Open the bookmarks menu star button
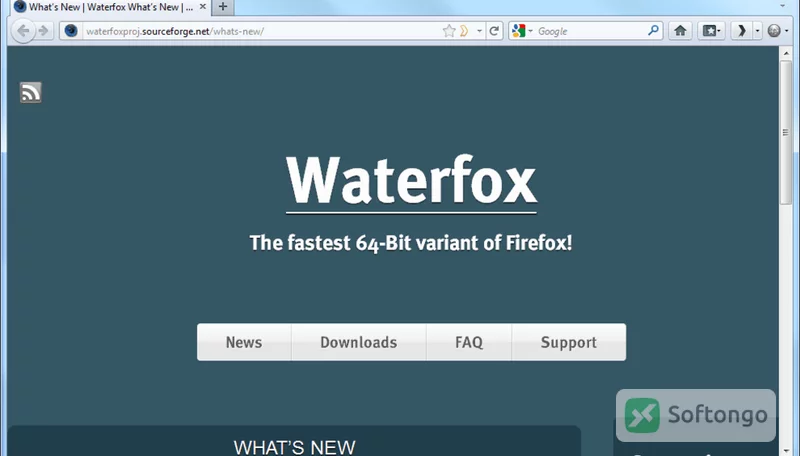 711,31
